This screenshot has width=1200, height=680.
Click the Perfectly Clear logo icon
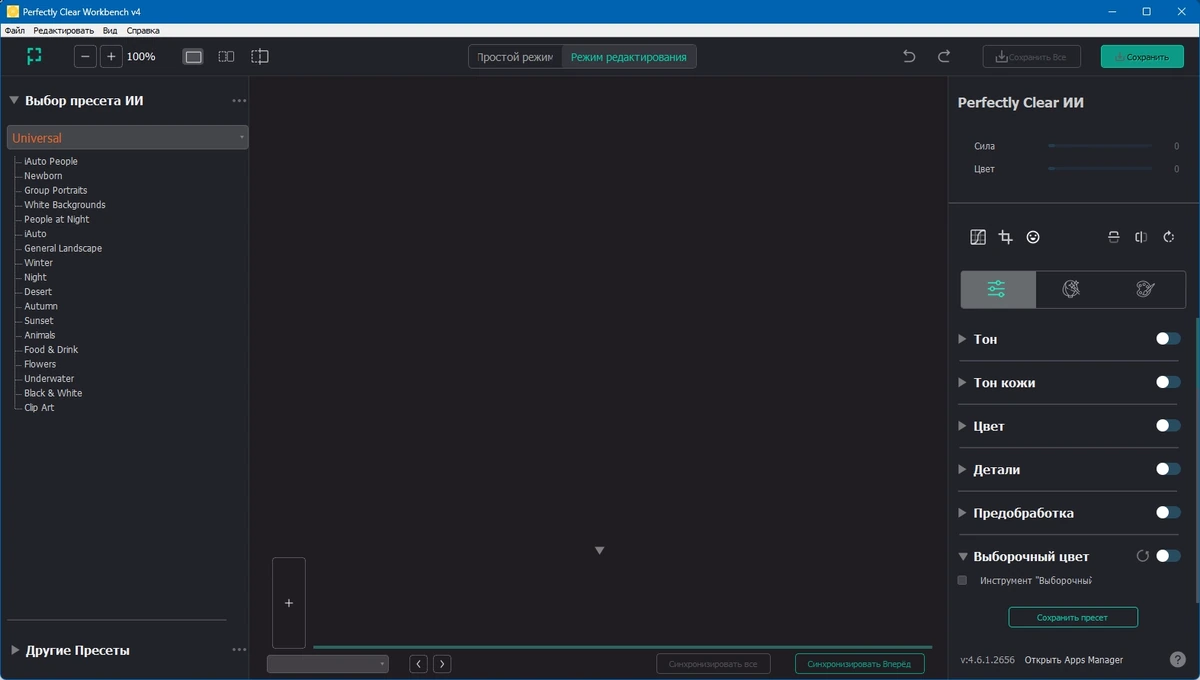[x=34, y=56]
